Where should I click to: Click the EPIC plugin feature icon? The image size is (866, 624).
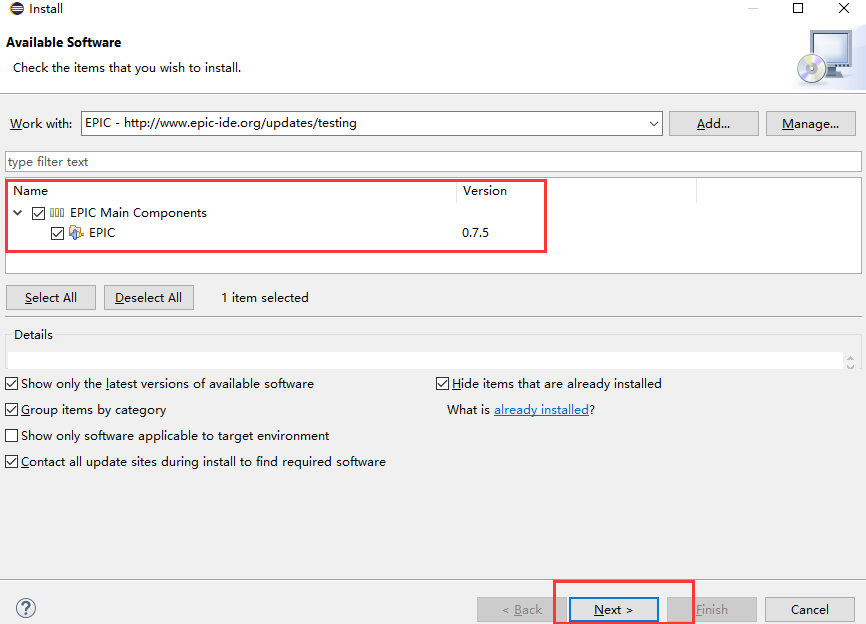[x=76, y=233]
